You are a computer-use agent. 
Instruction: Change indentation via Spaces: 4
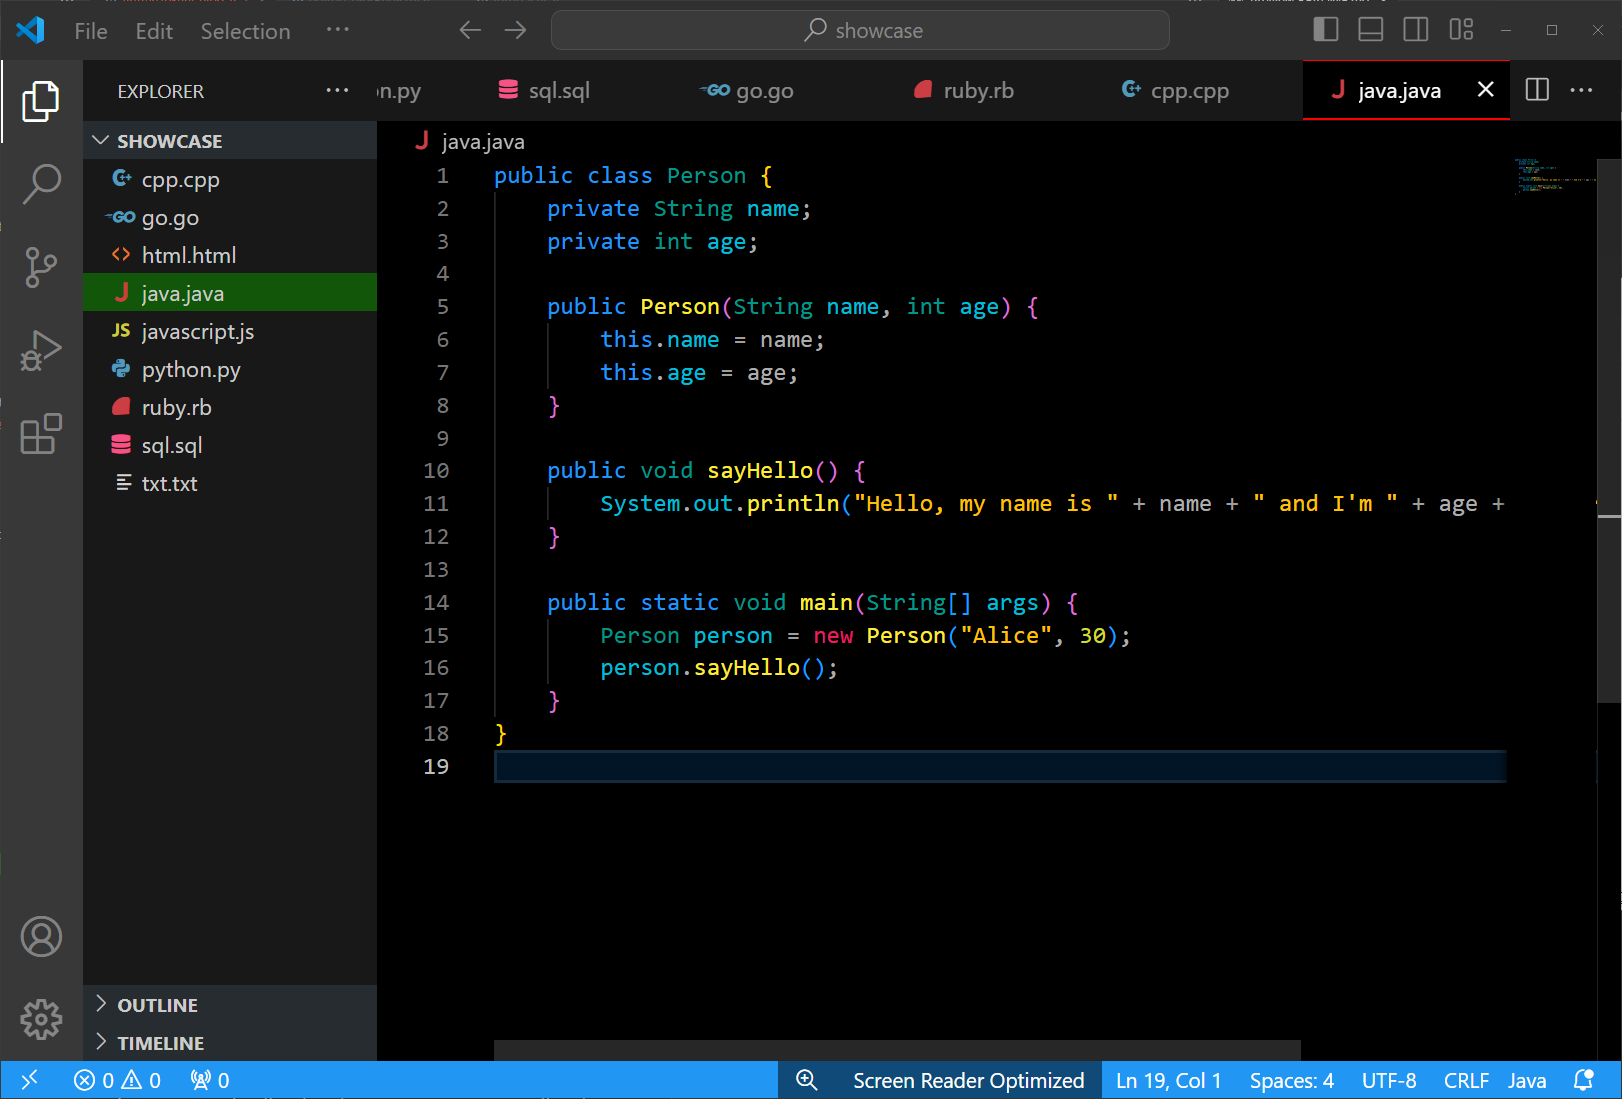(x=1291, y=1080)
